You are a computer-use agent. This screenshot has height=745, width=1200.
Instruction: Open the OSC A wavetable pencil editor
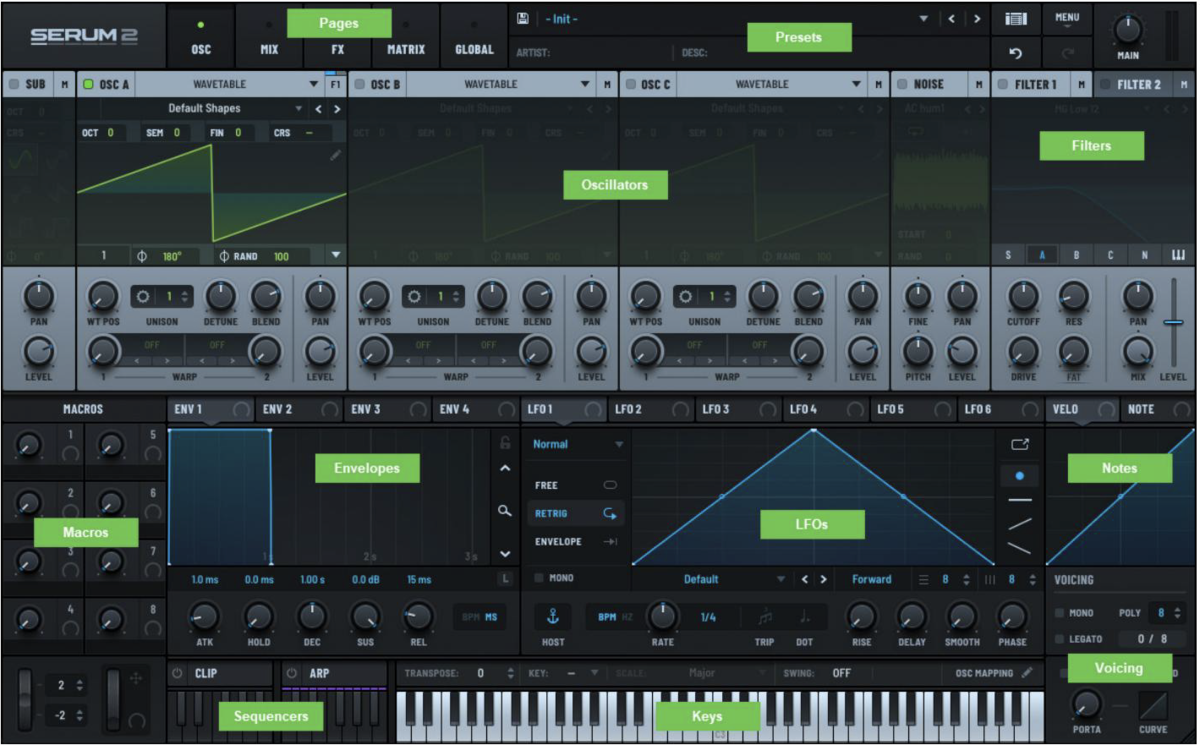tap(335, 155)
